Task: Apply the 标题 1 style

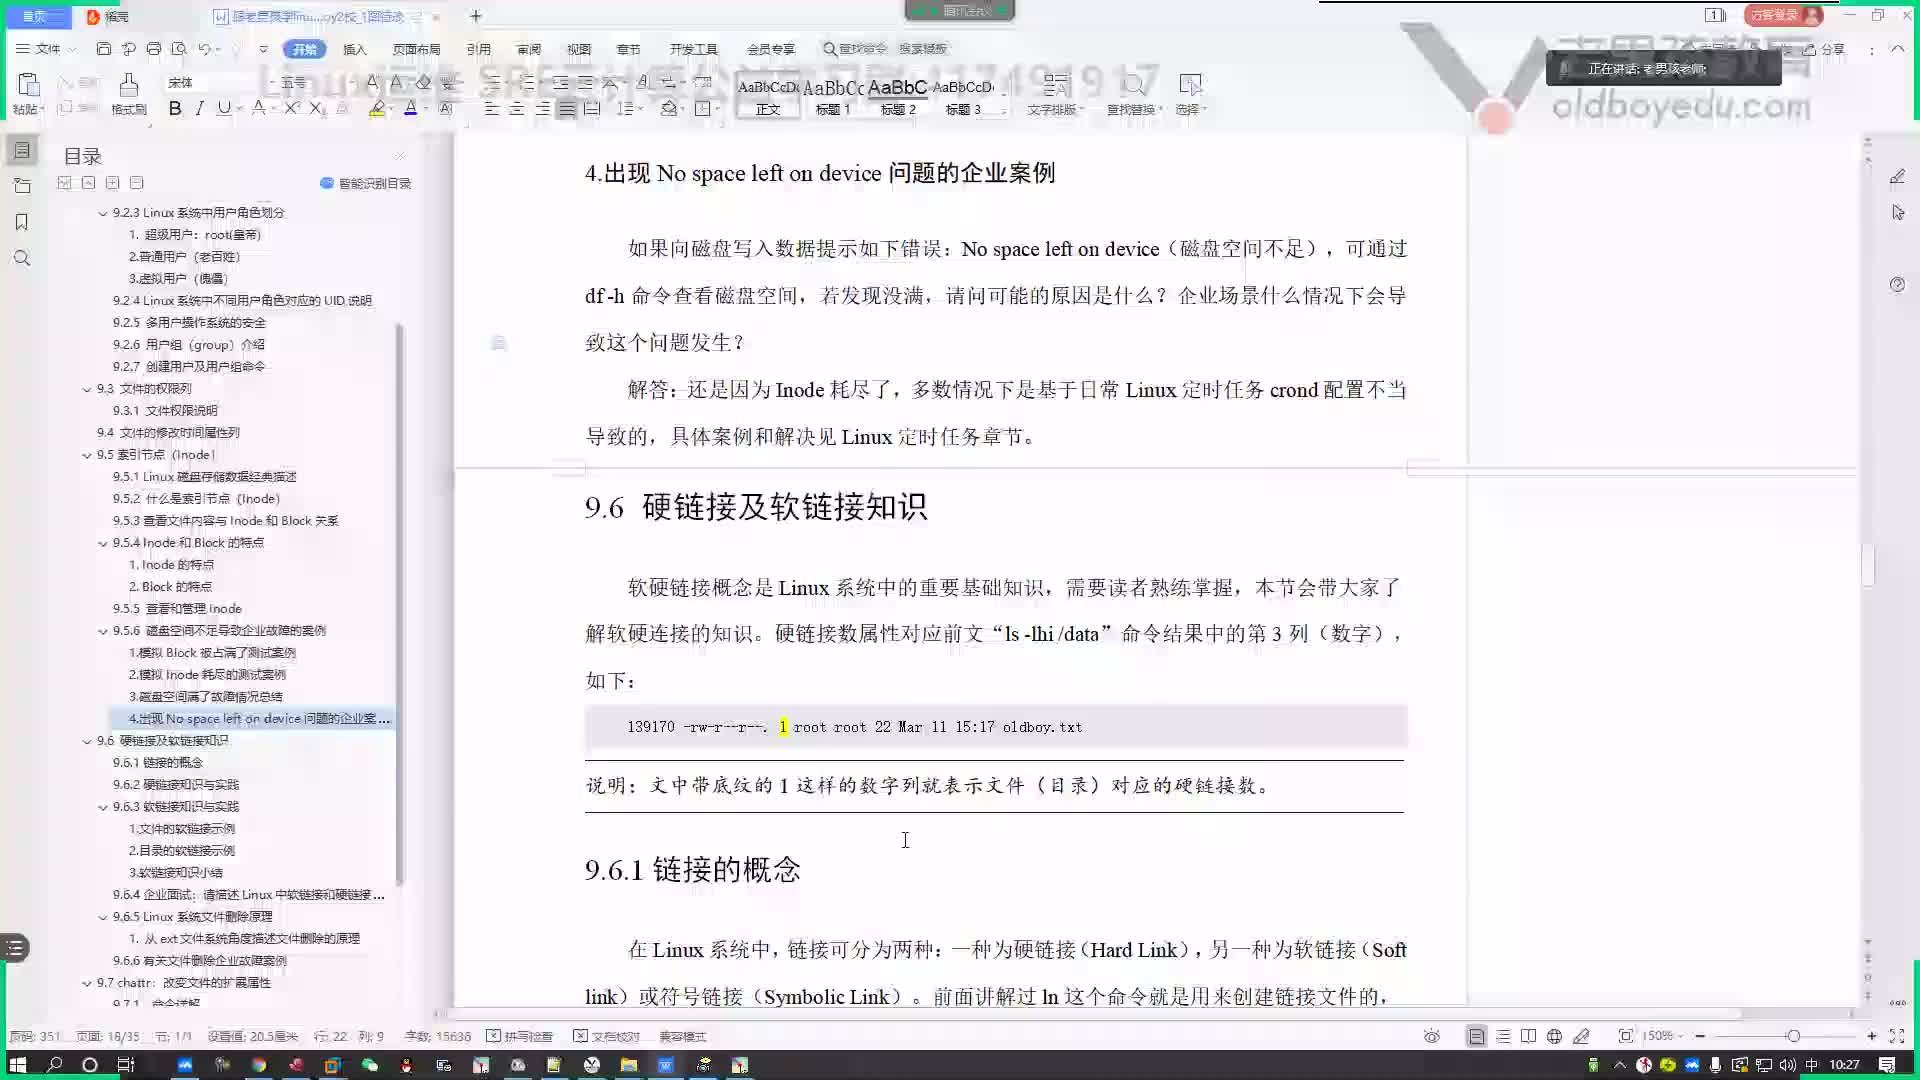Action: pyautogui.click(x=833, y=97)
